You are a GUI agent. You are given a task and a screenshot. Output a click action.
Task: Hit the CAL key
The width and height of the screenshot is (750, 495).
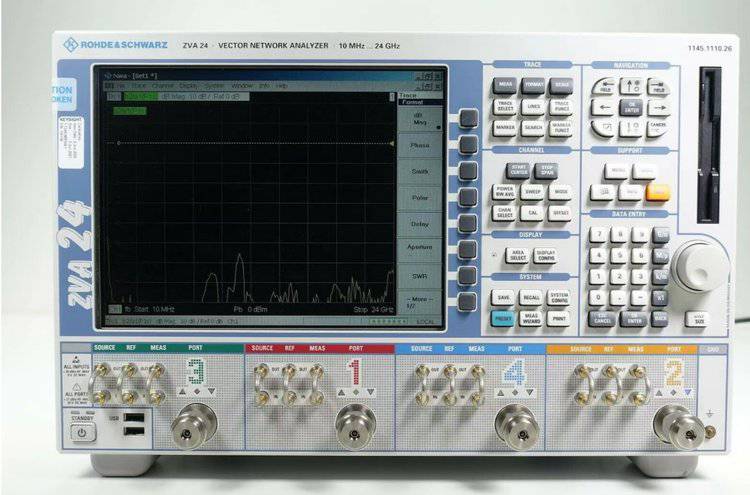533,213
